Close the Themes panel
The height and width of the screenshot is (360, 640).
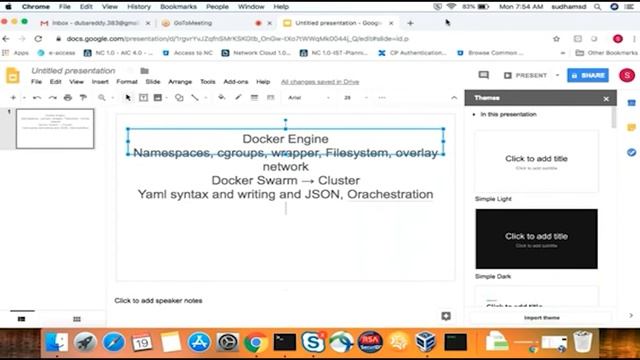click(606, 99)
